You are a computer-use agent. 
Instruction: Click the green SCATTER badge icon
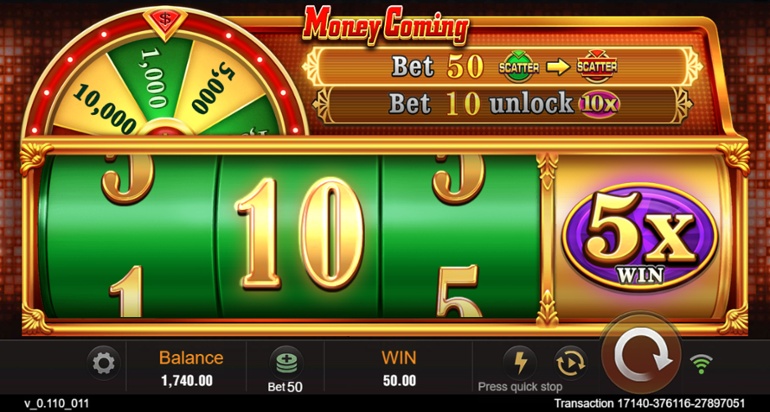518,67
